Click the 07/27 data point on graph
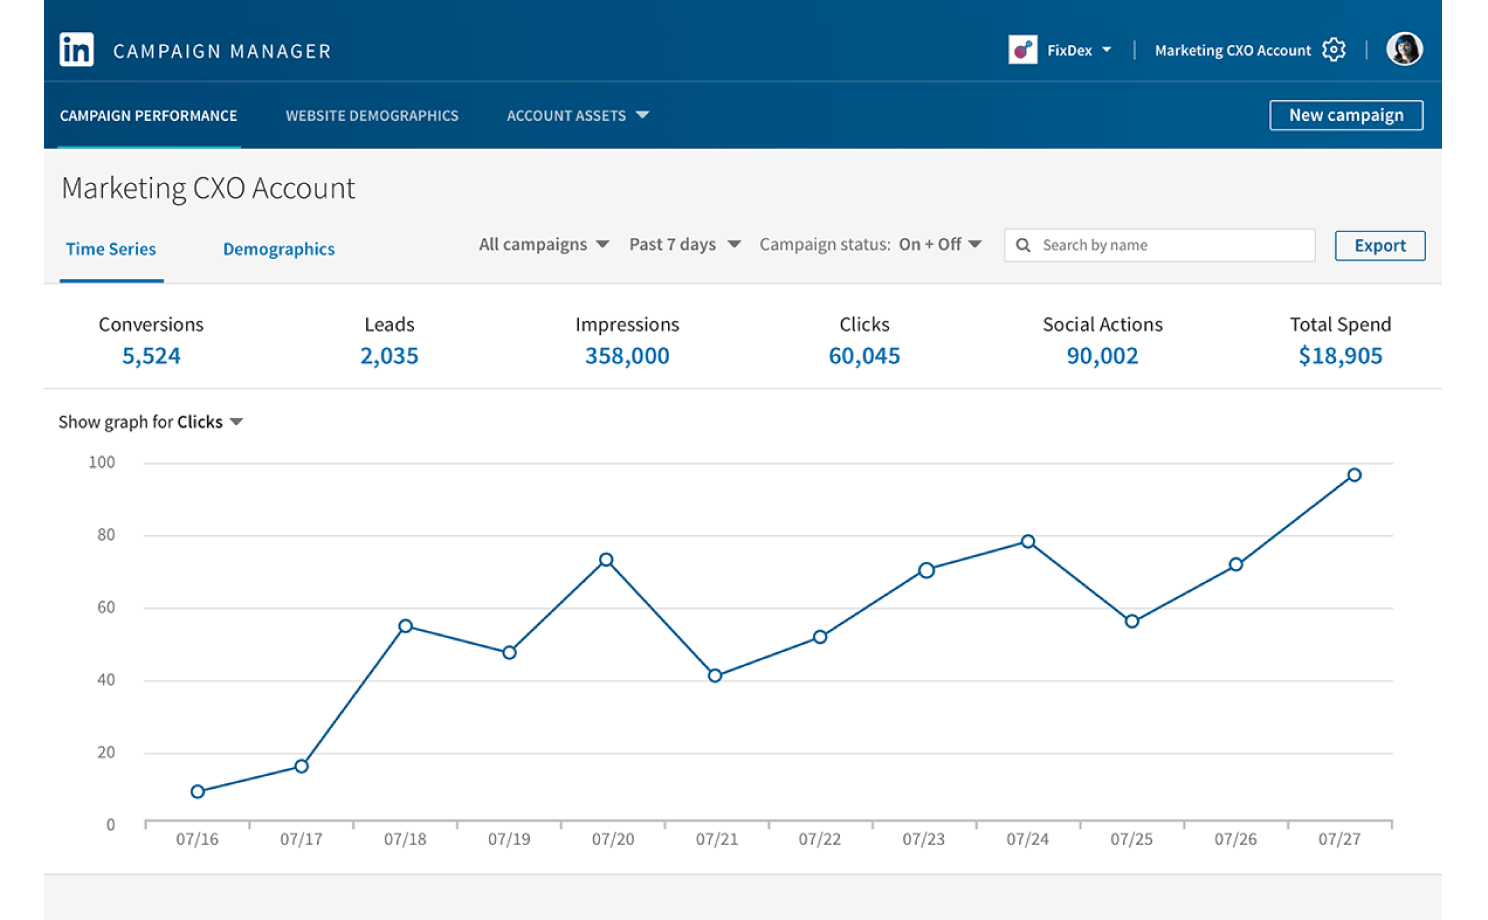Viewport: 1488px width, 920px height. [1354, 475]
